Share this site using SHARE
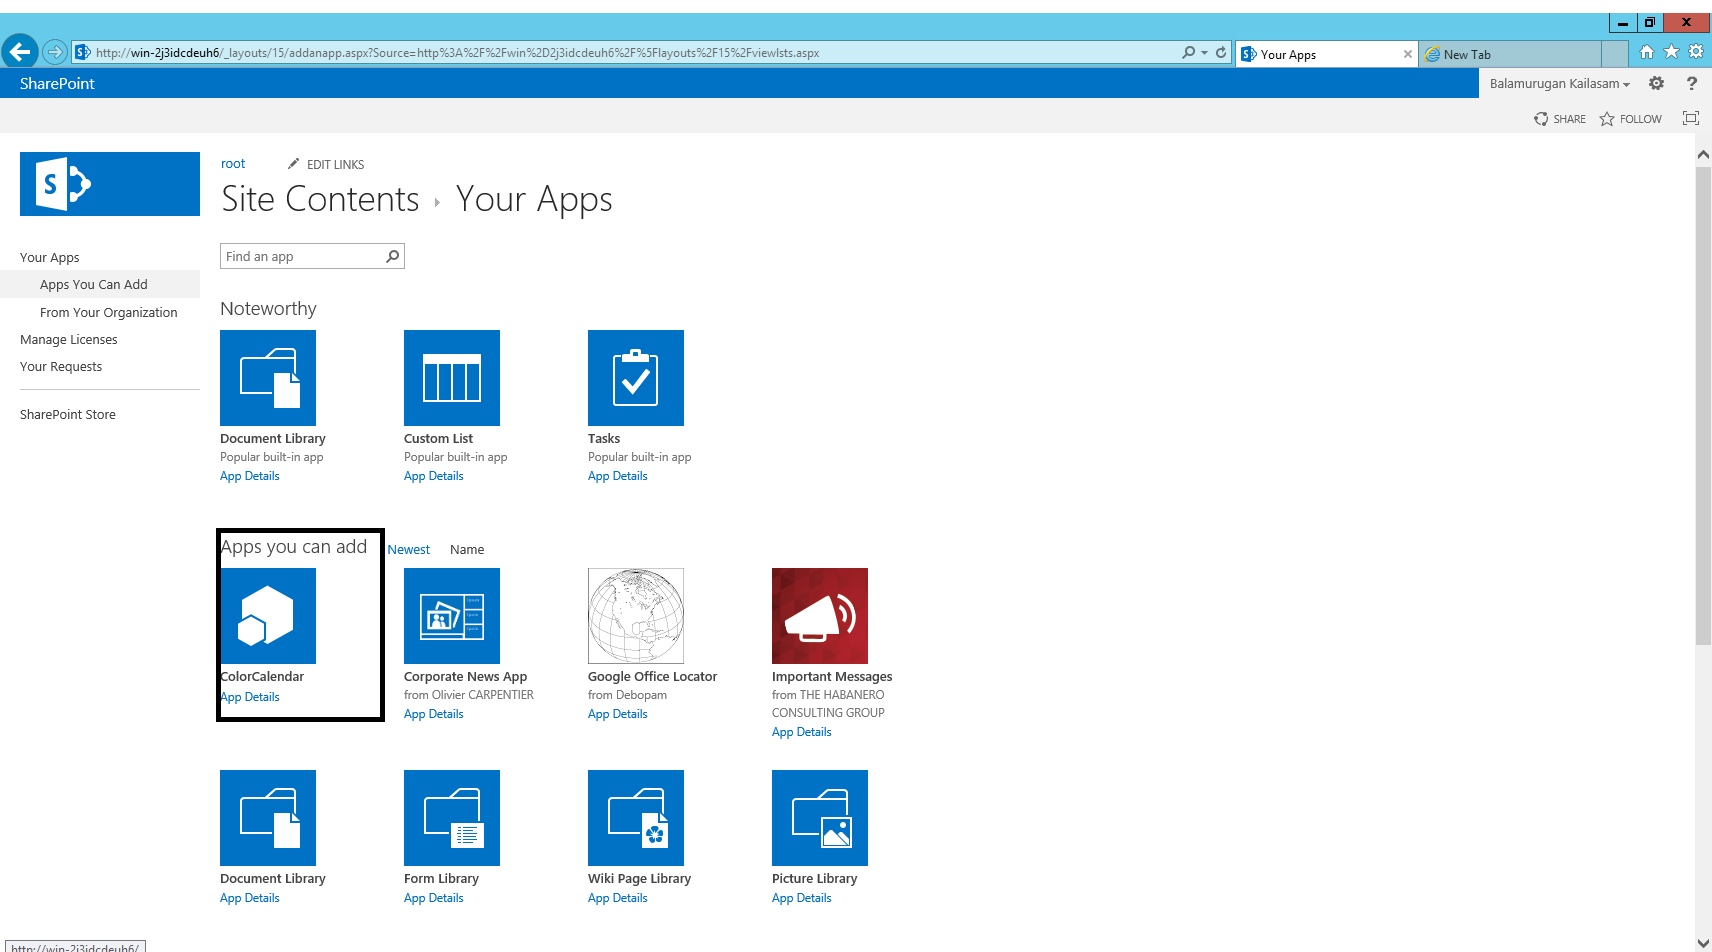 [x=1560, y=119]
